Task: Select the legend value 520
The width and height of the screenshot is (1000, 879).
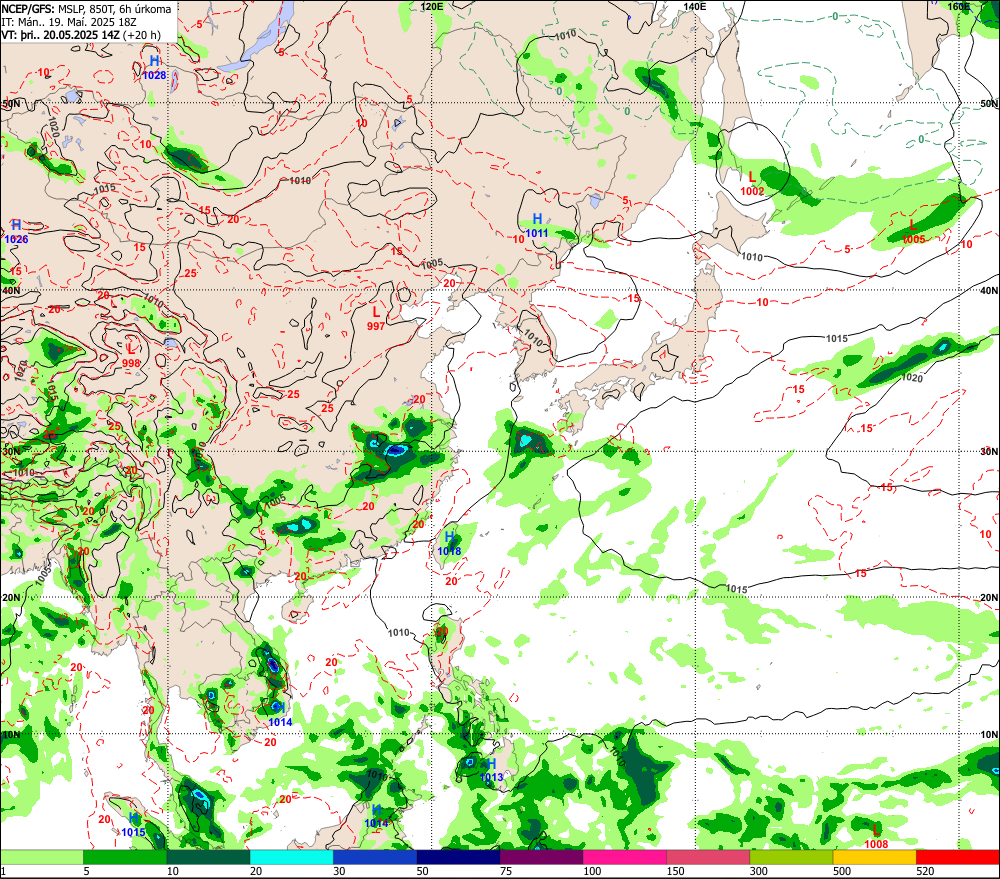Action: coord(925,871)
